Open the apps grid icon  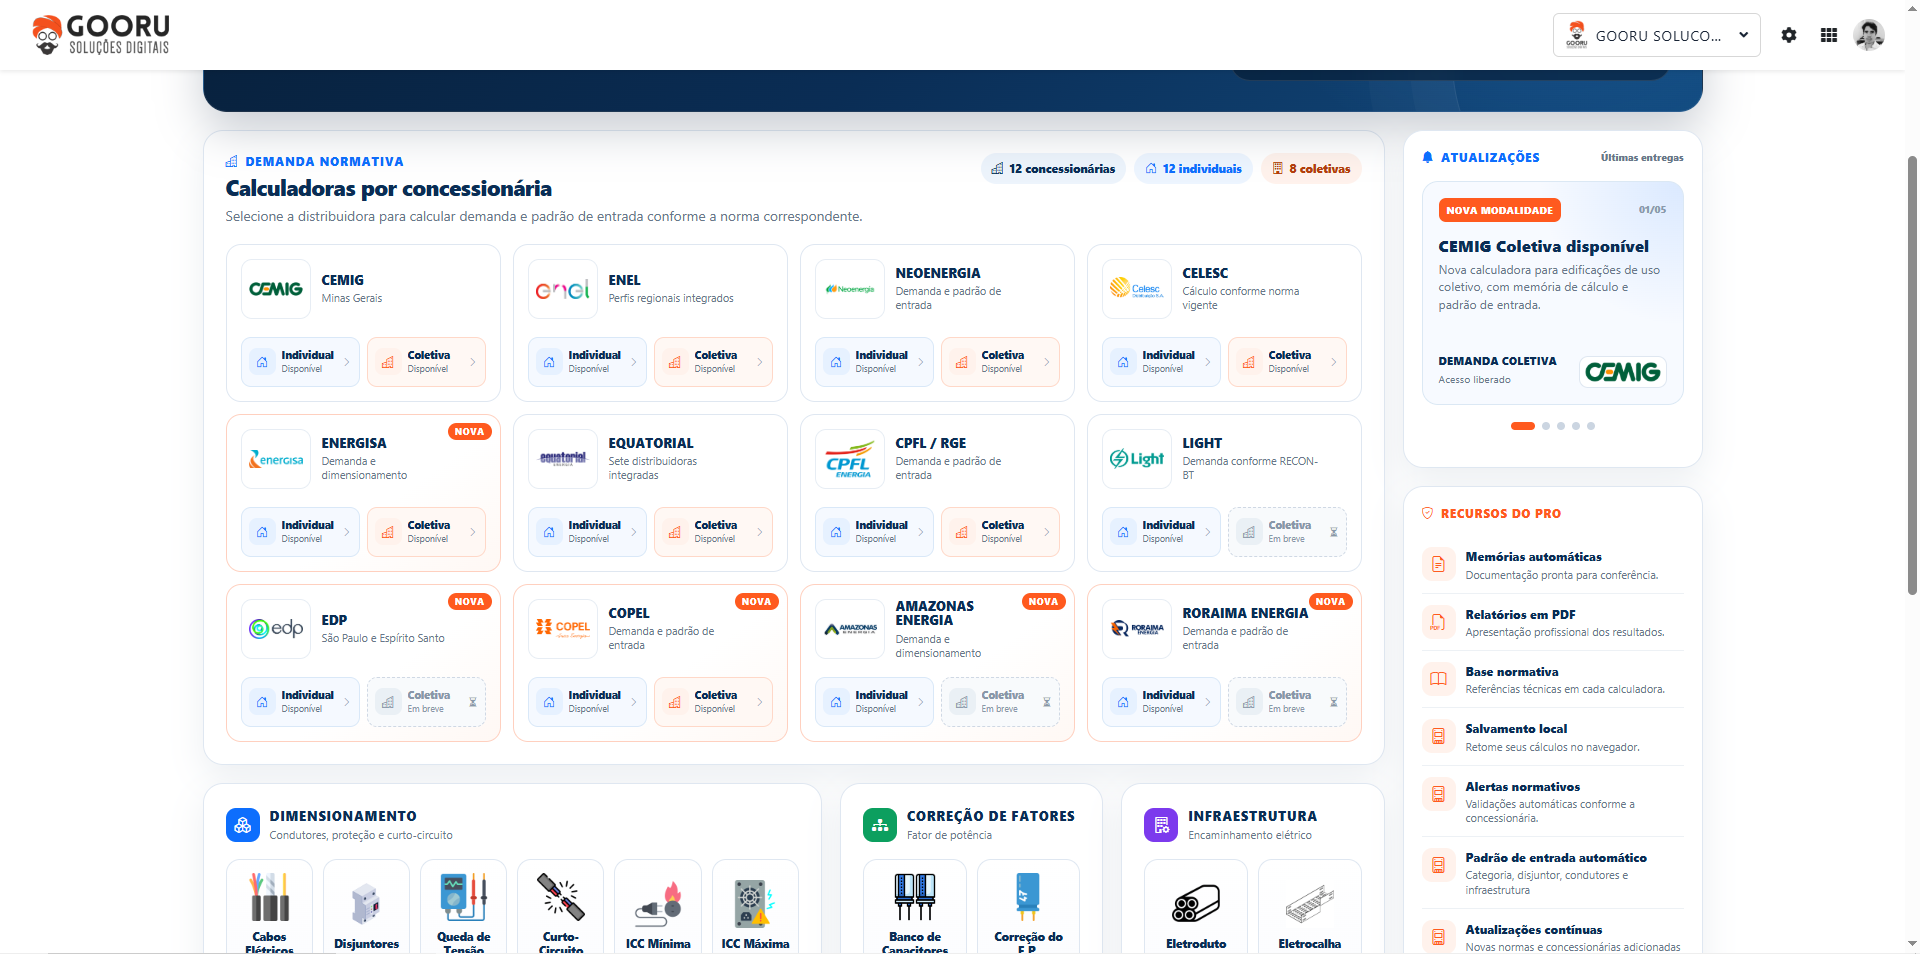point(1829,35)
